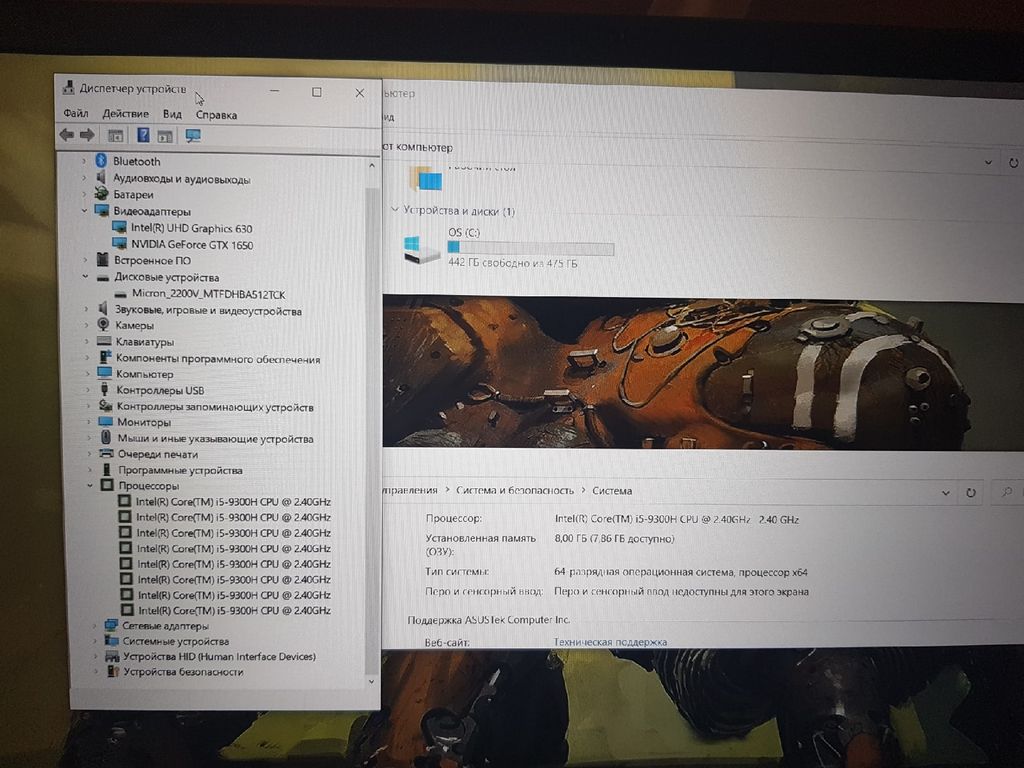Click the Процессоры chip icon
This screenshot has width=1024, height=768.
(107, 485)
